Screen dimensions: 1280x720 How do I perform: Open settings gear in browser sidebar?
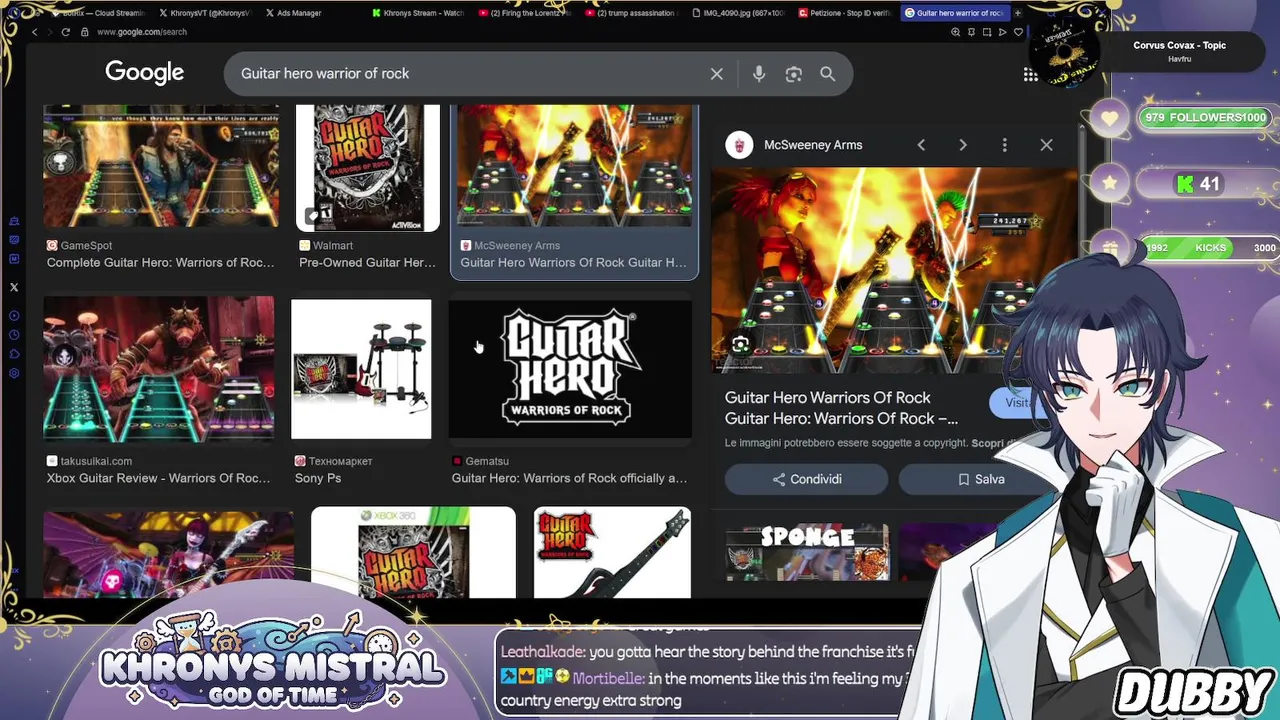[14, 373]
